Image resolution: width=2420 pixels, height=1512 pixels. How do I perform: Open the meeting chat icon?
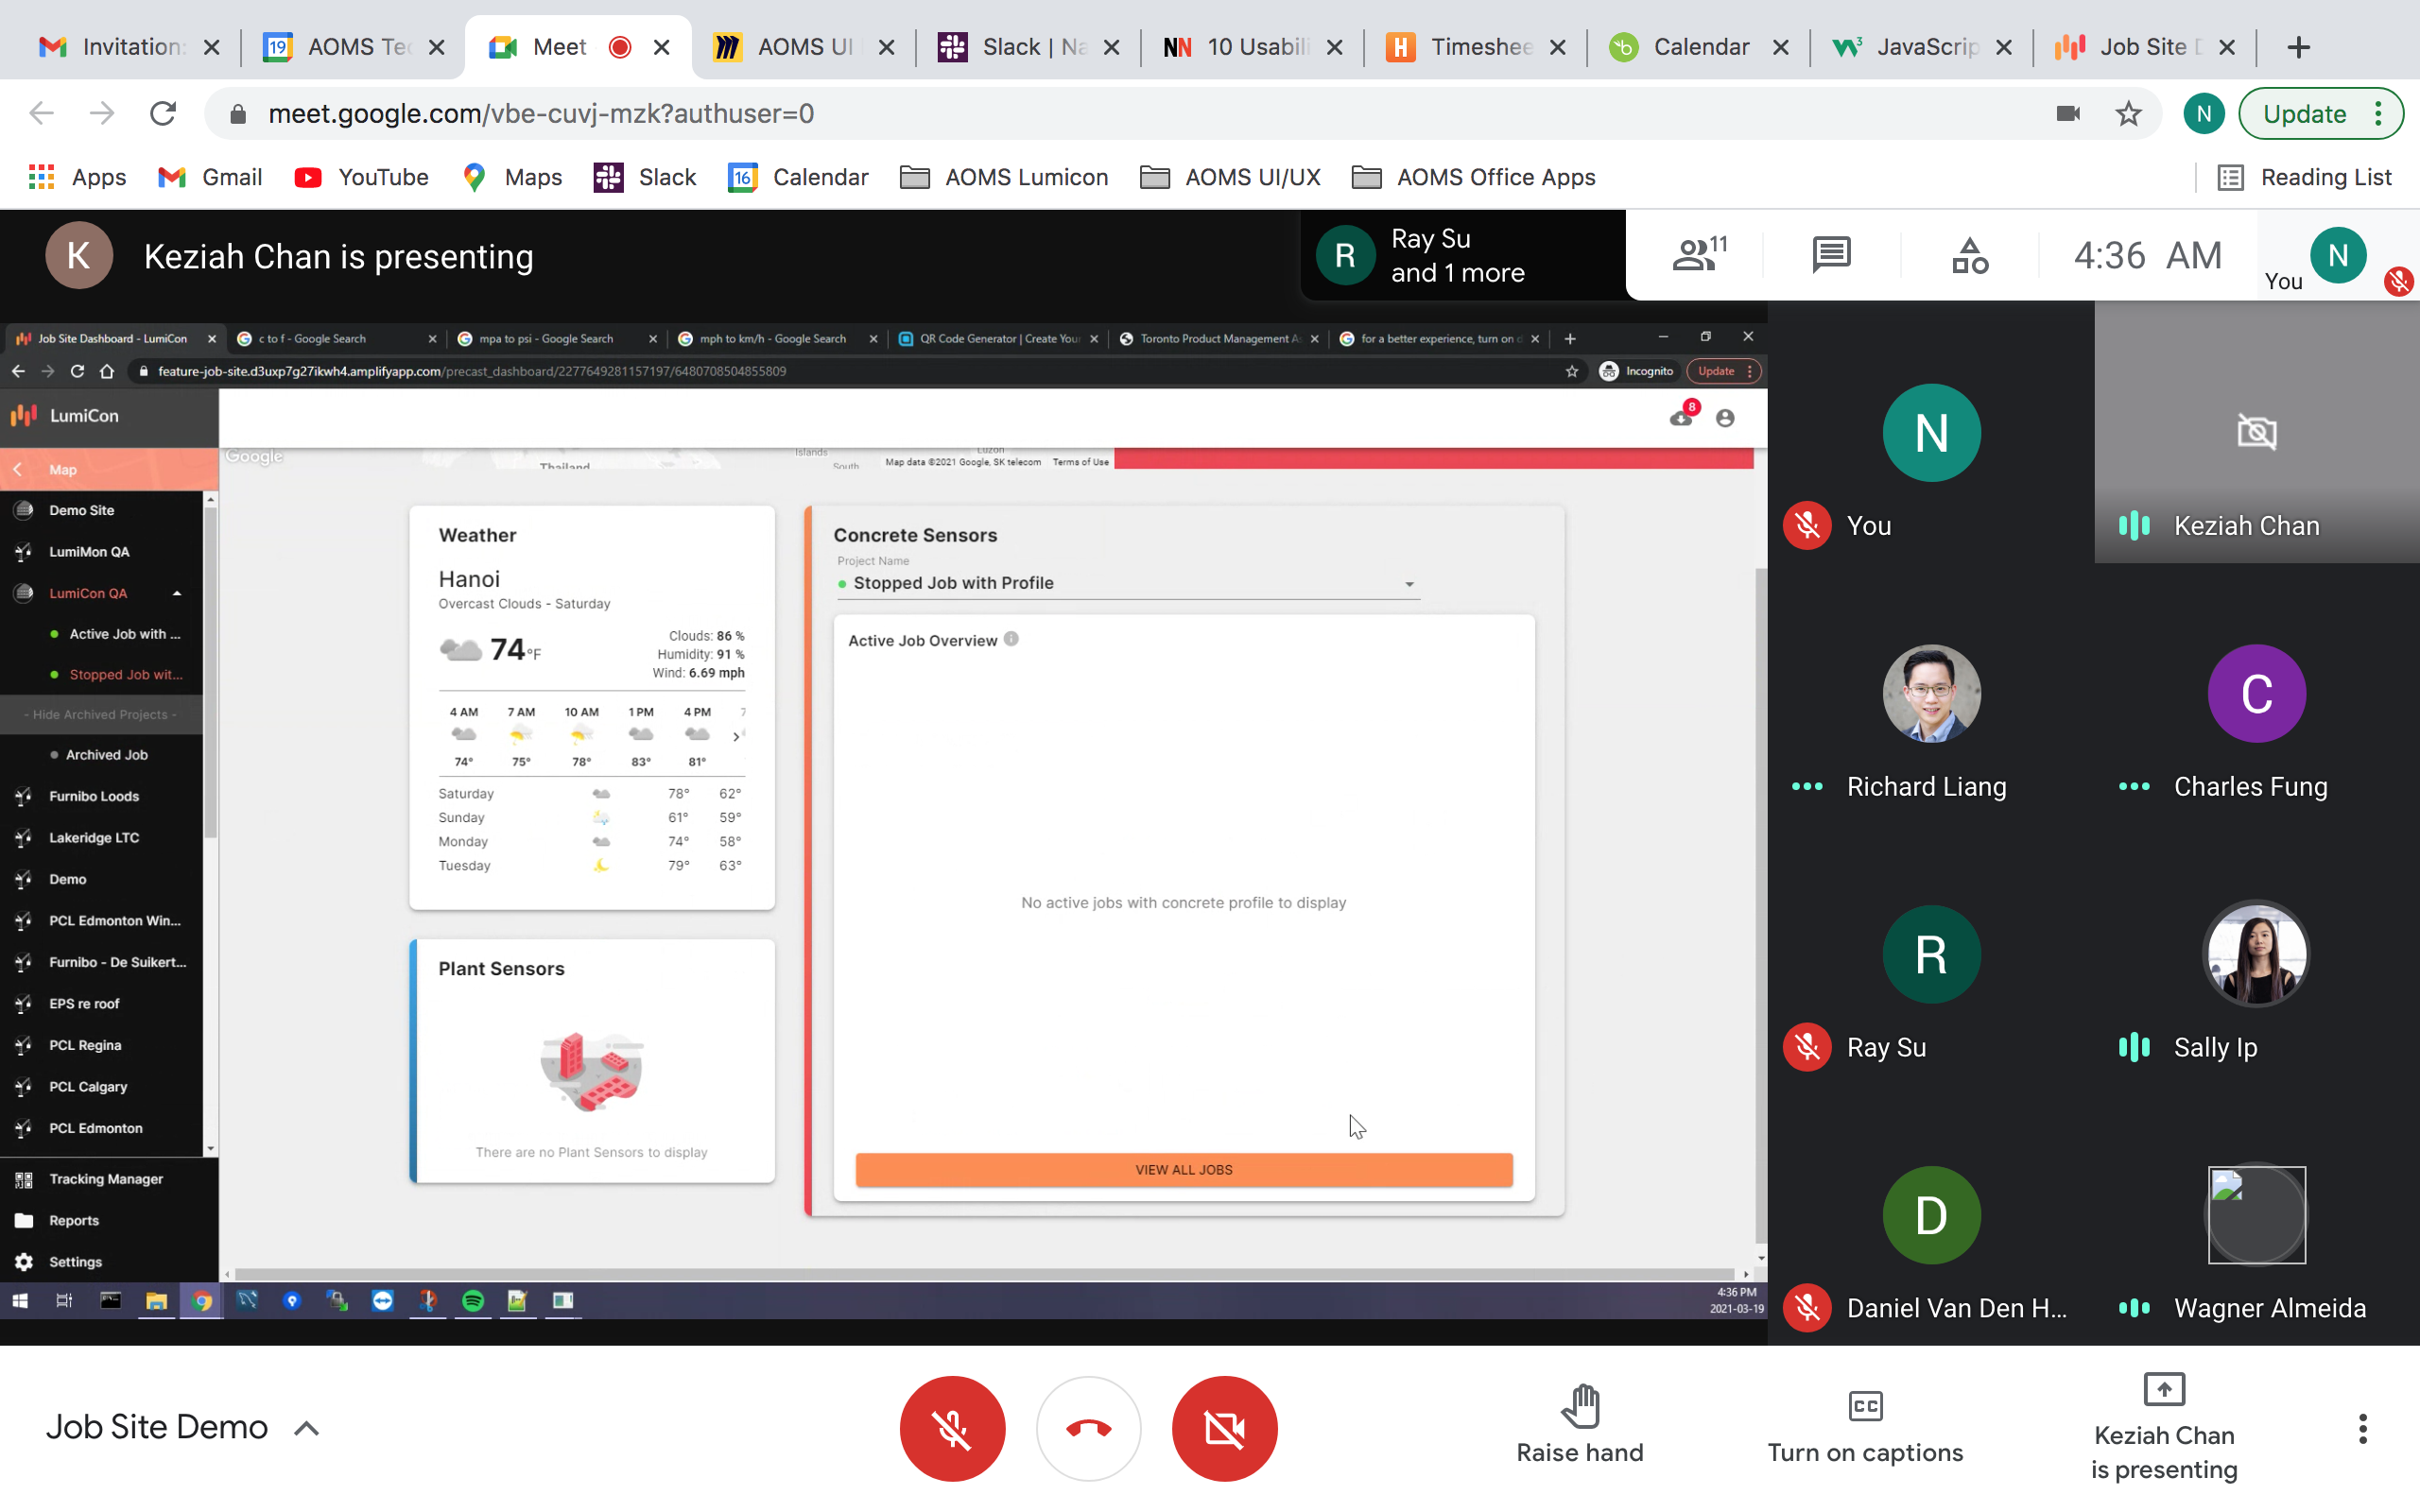coord(1831,255)
